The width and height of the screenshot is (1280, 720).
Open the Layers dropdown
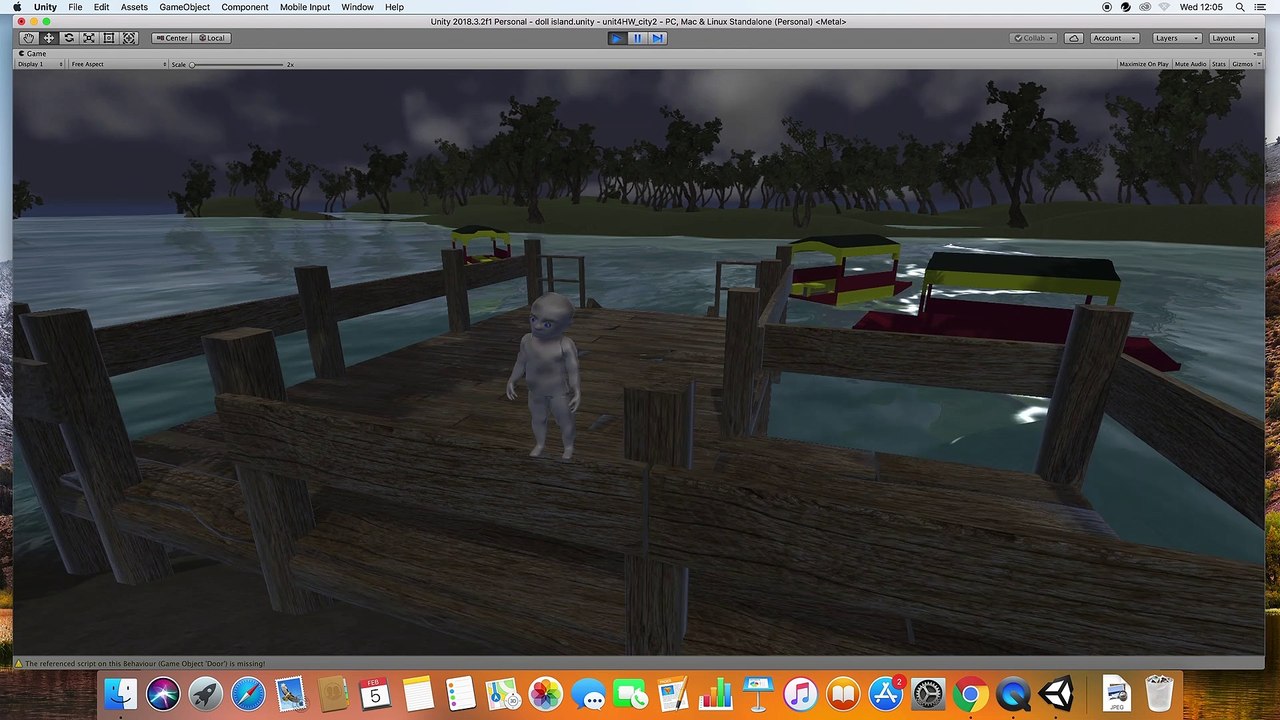pos(1176,38)
